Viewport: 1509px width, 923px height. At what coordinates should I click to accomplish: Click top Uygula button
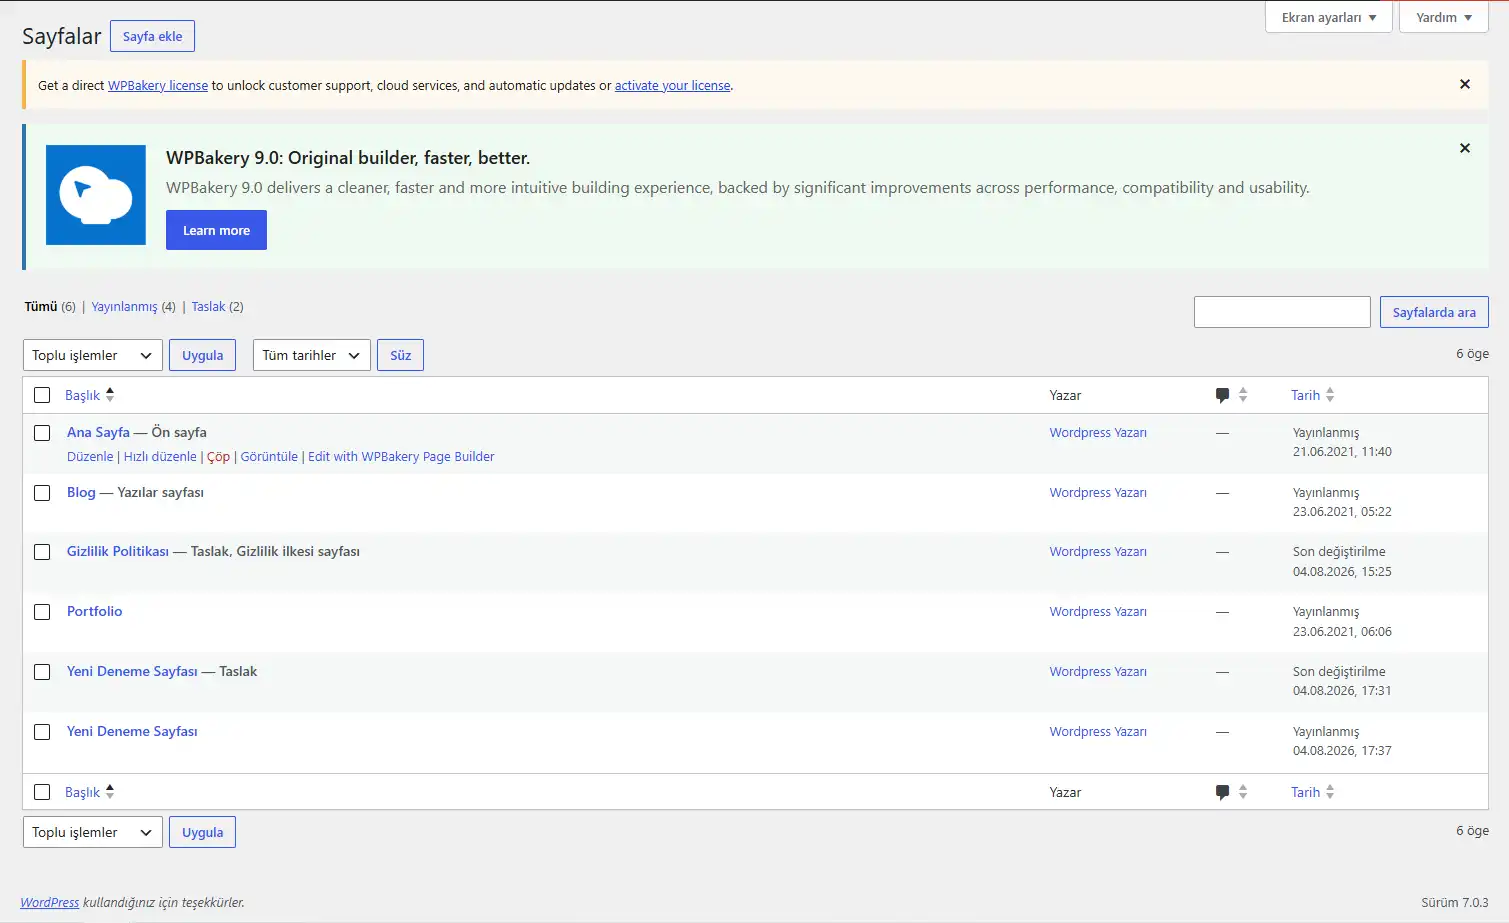202,355
